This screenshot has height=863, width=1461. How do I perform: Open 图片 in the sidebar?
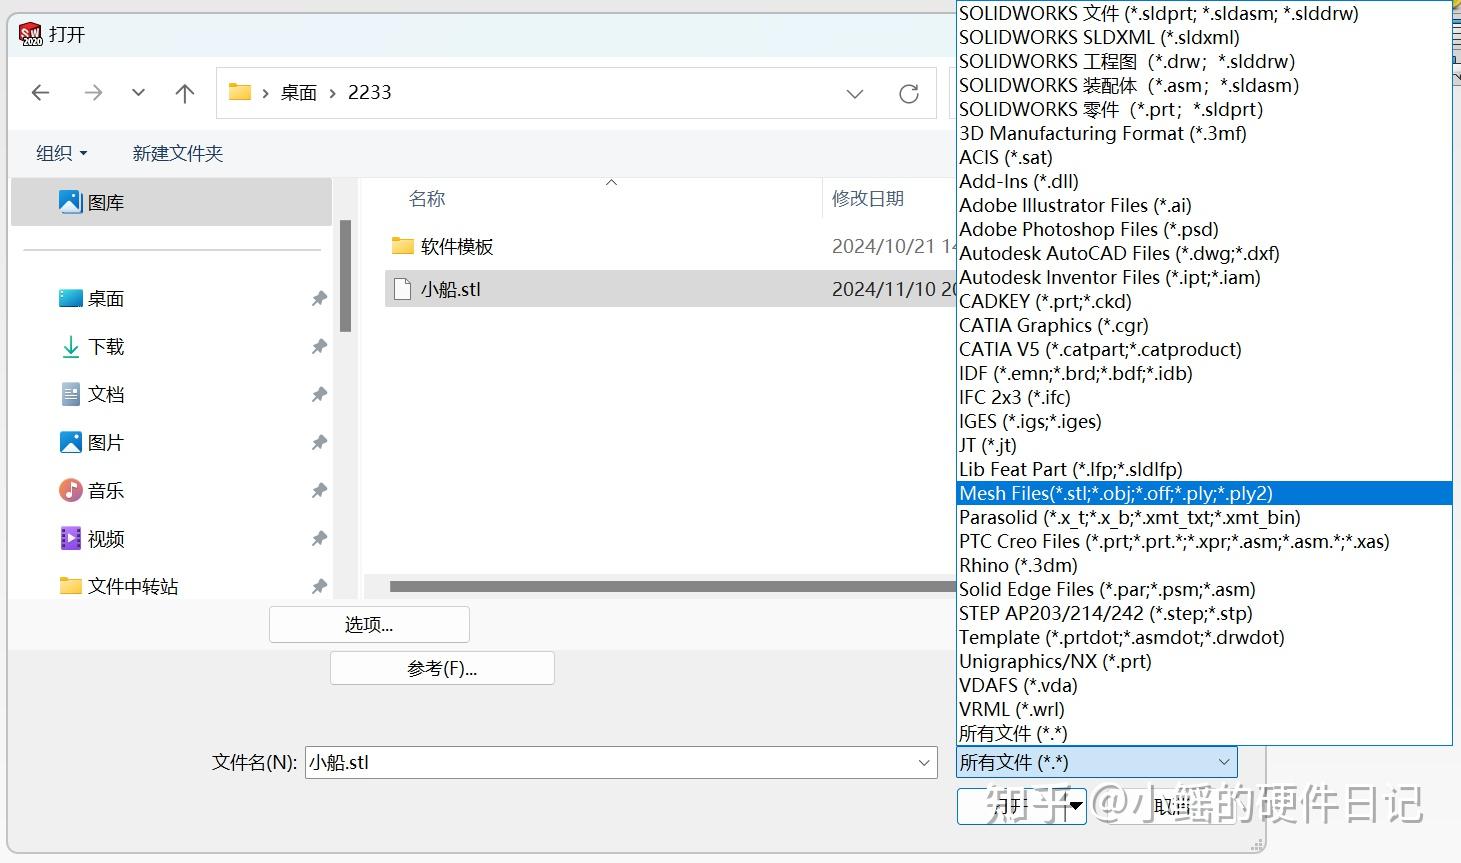106,442
